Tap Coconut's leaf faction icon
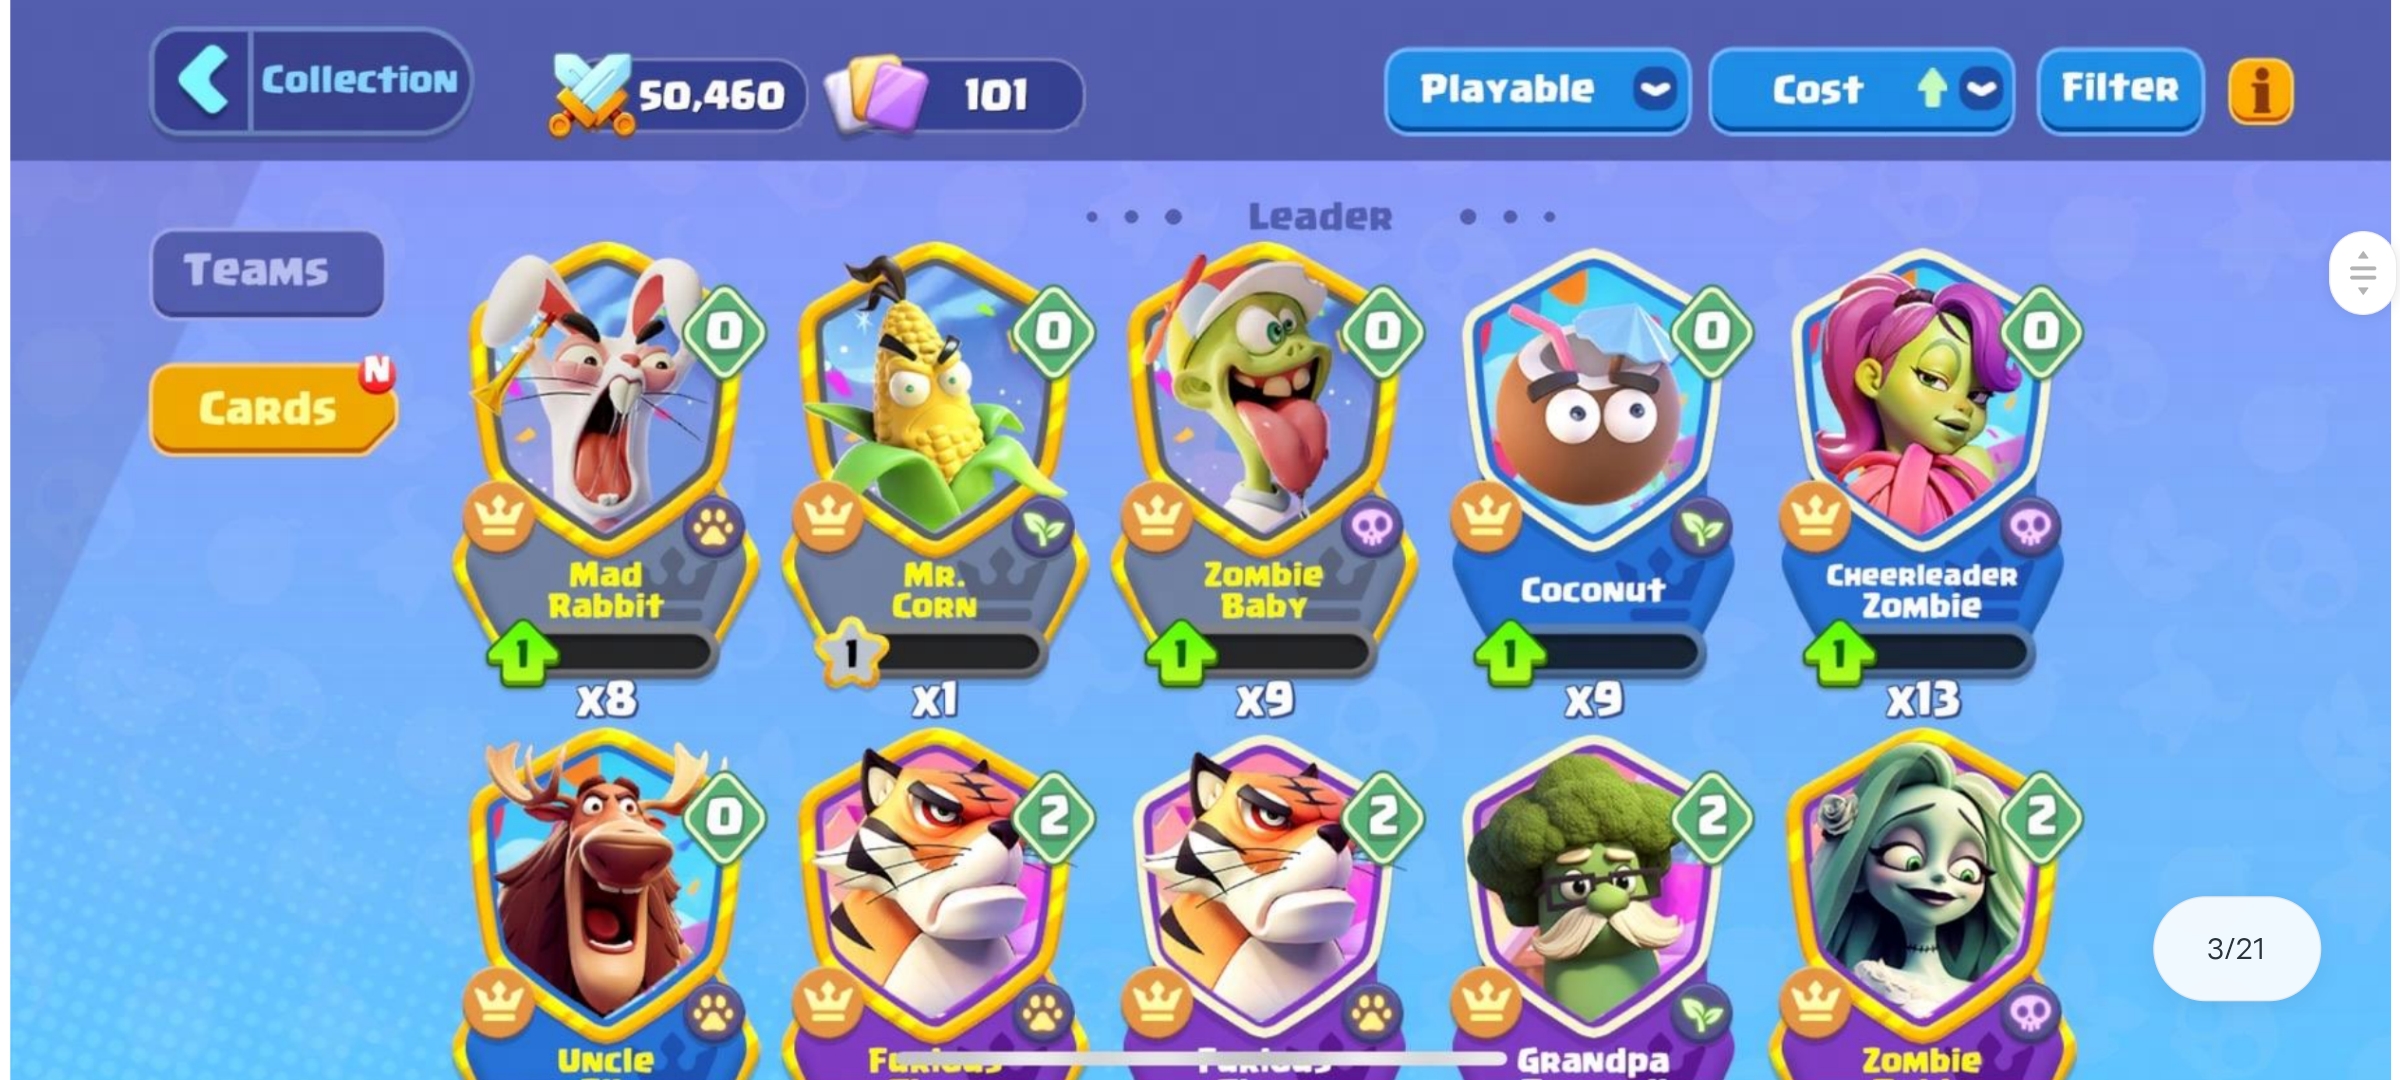The image size is (2400, 1080). click(x=1700, y=527)
